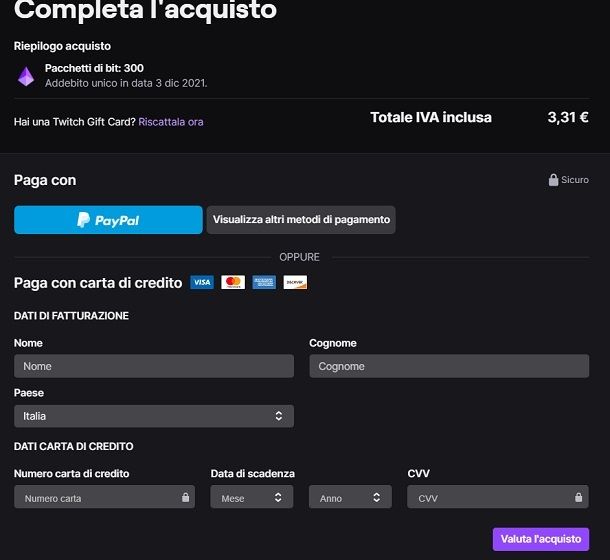Click the Discover card logo
The height and width of the screenshot is (560, 610).
(295, 282)
